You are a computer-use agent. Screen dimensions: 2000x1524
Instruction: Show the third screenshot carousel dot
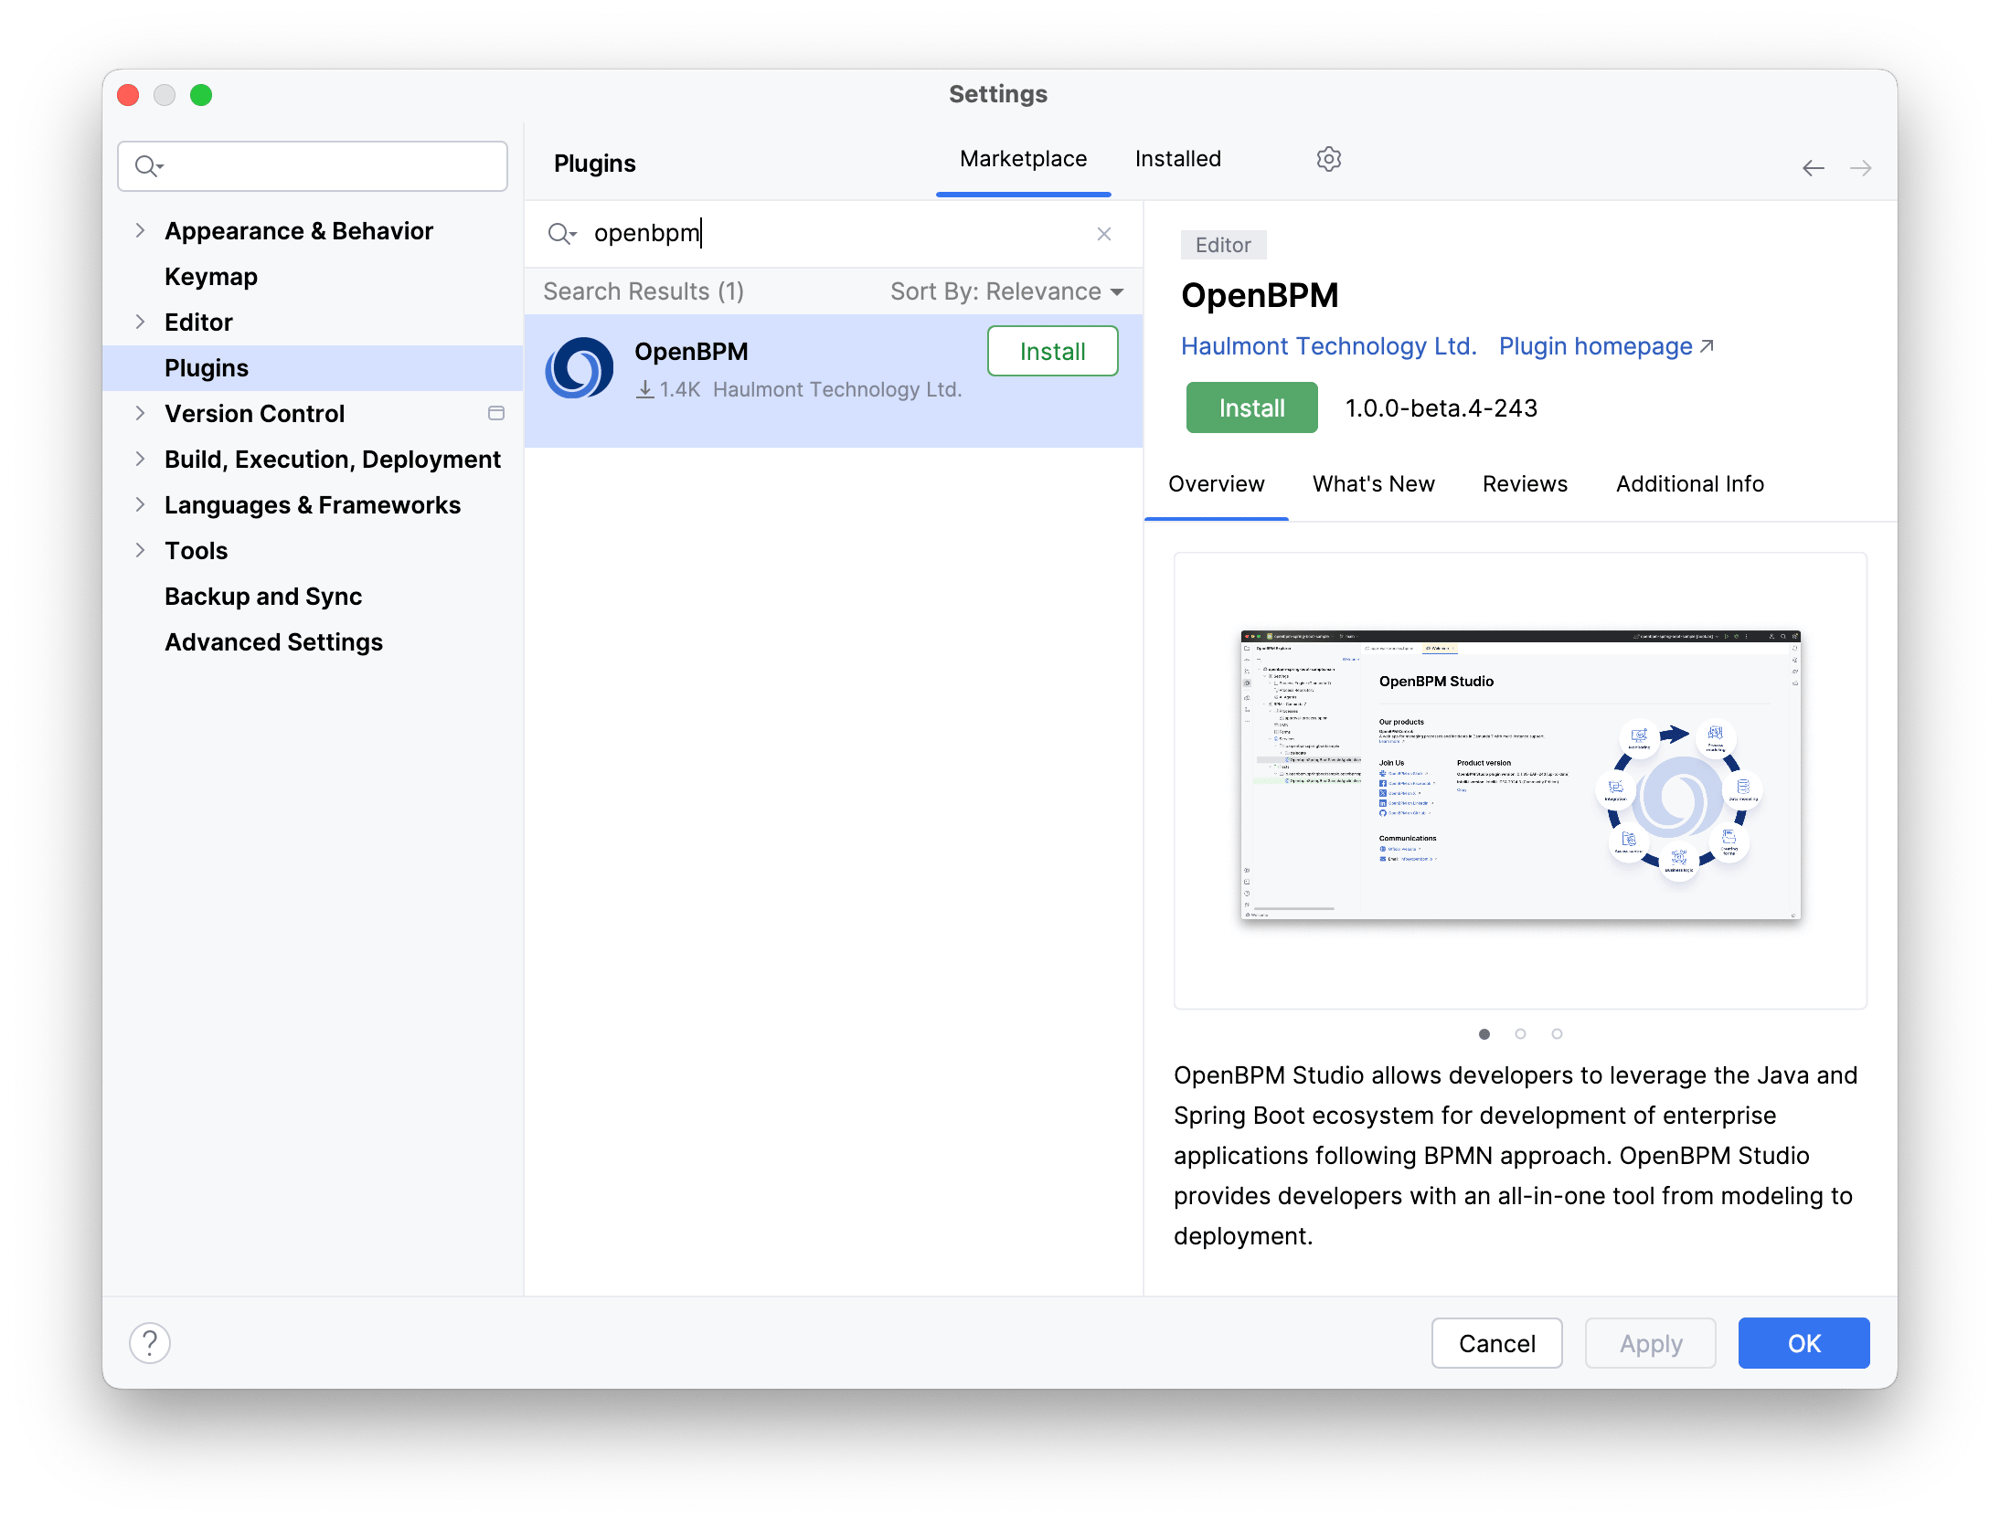(1557, 1034)
